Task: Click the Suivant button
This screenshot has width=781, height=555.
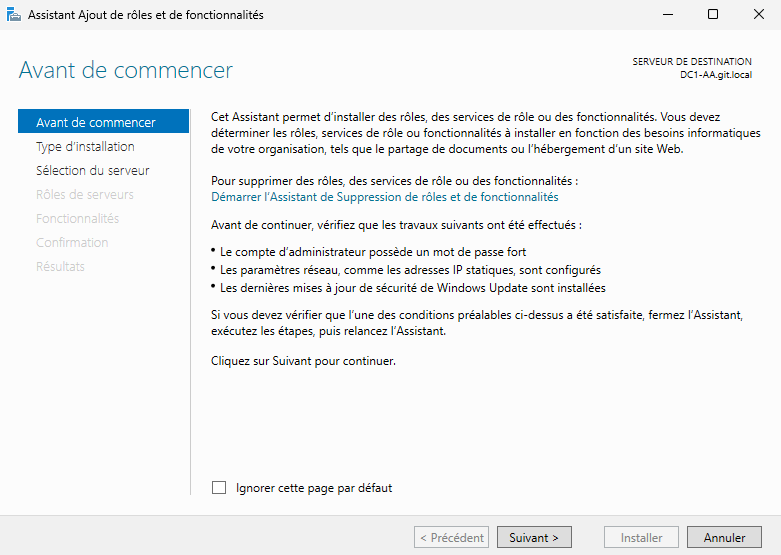Action: click(534, 538)
